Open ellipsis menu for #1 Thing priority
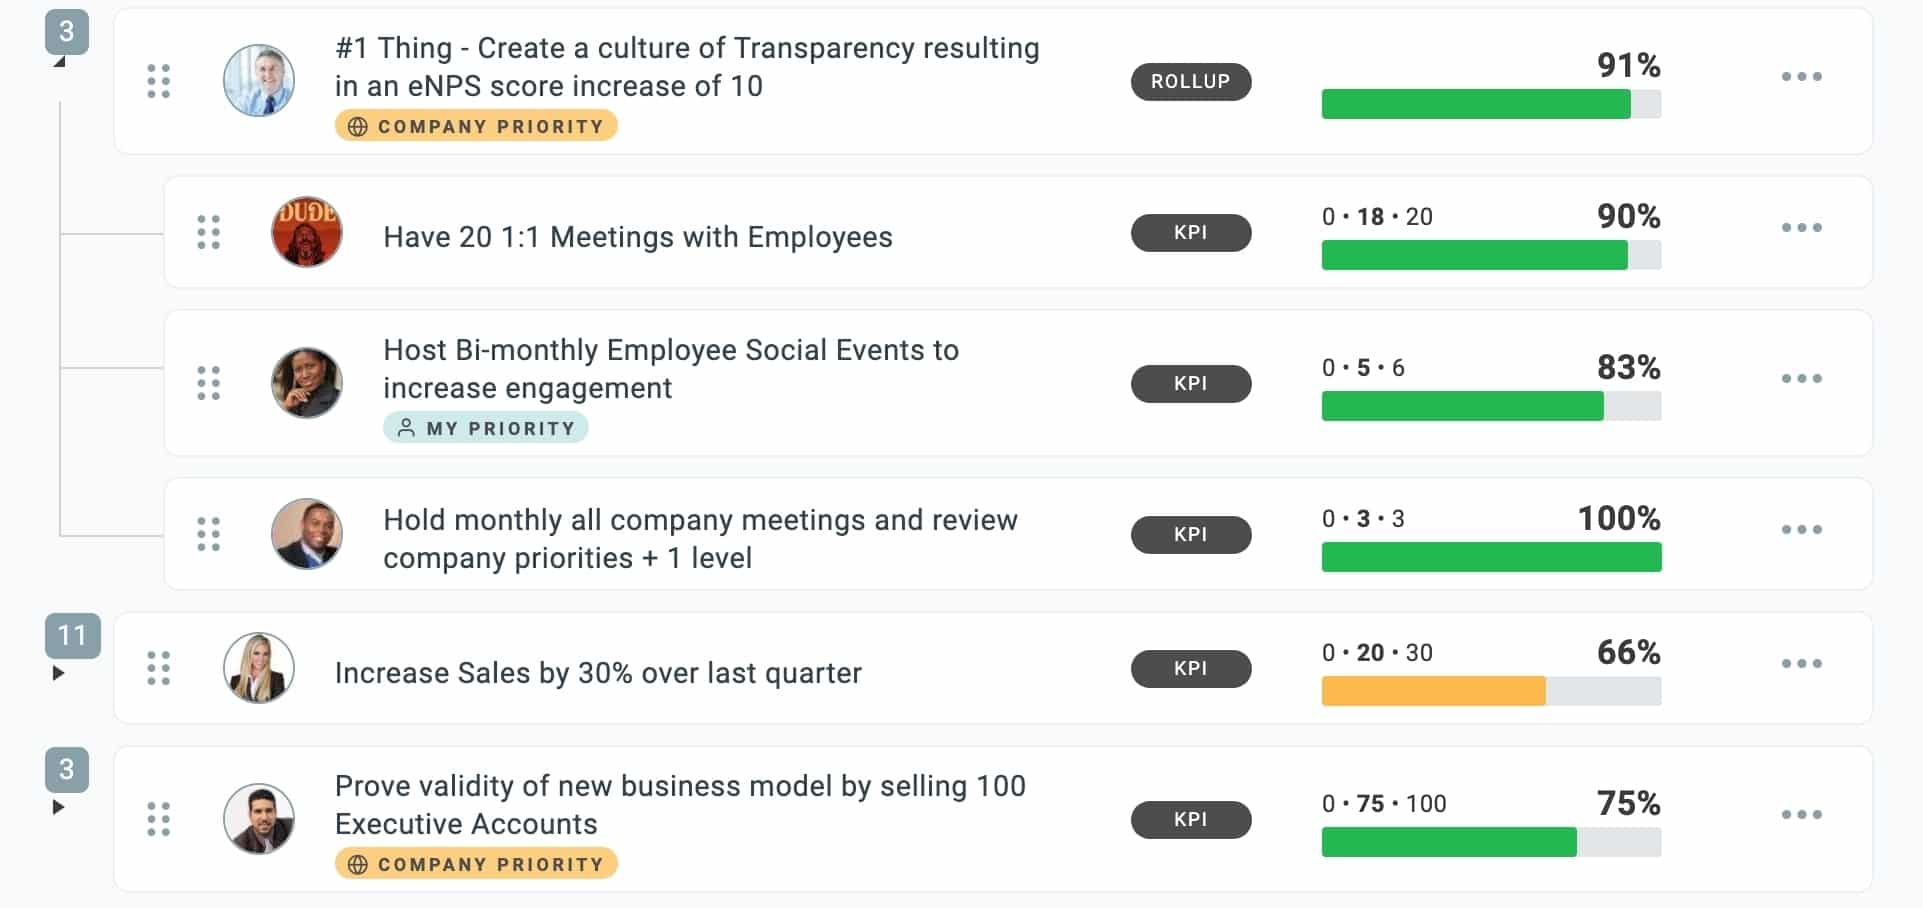The width and height of the screenshot is (1923, 908). click(x=1801, y=77)
